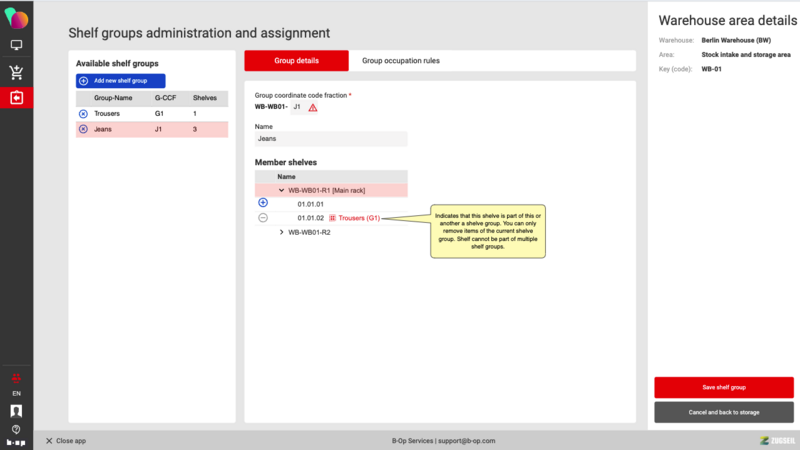Add new shelf group
Viewport: 800px width, 450px height.
point(120,81)
